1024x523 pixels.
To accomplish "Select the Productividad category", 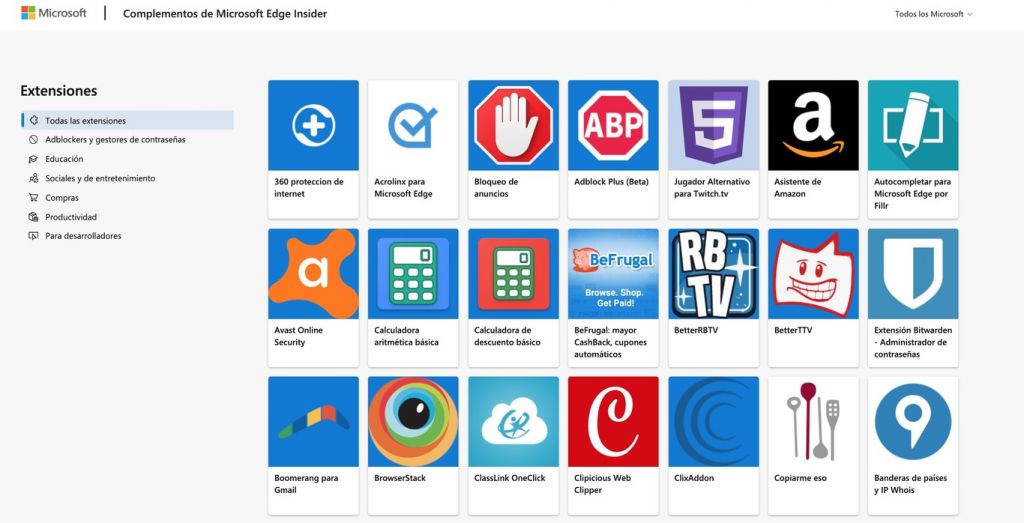I will [x=71, y=217].
